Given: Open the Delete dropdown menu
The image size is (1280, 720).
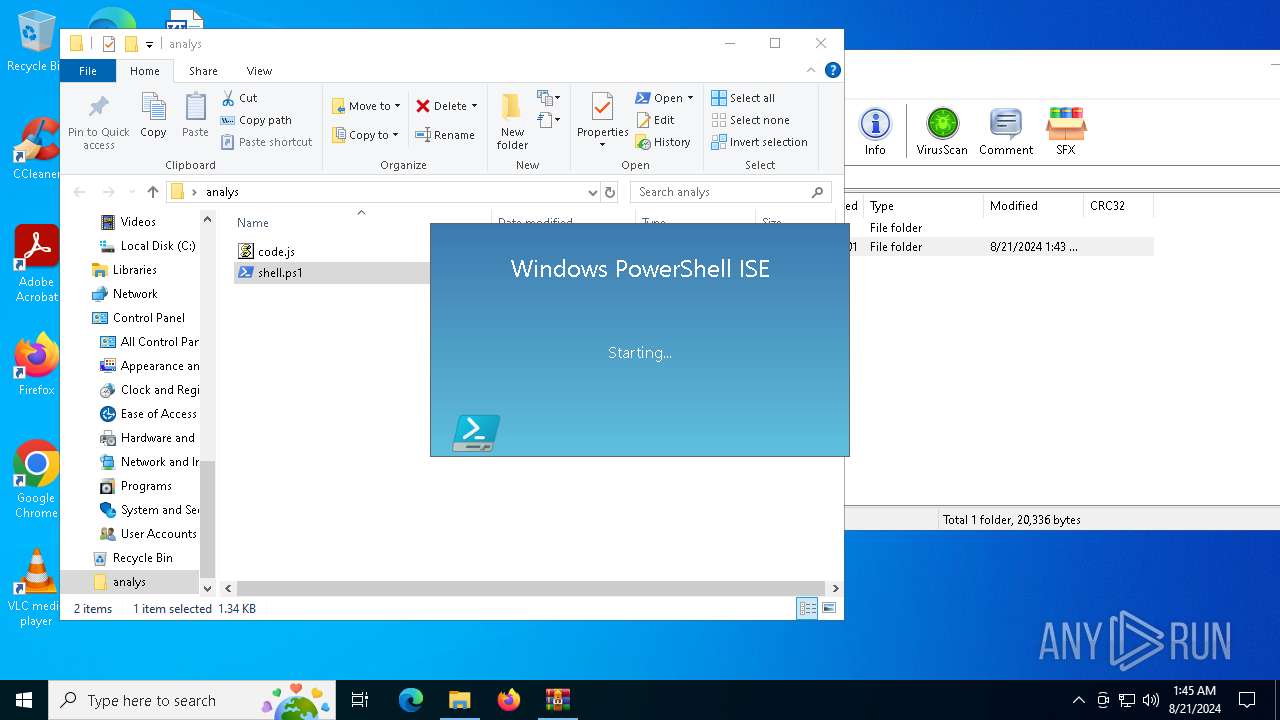Looking at the screenshot, I should (447, 106).
